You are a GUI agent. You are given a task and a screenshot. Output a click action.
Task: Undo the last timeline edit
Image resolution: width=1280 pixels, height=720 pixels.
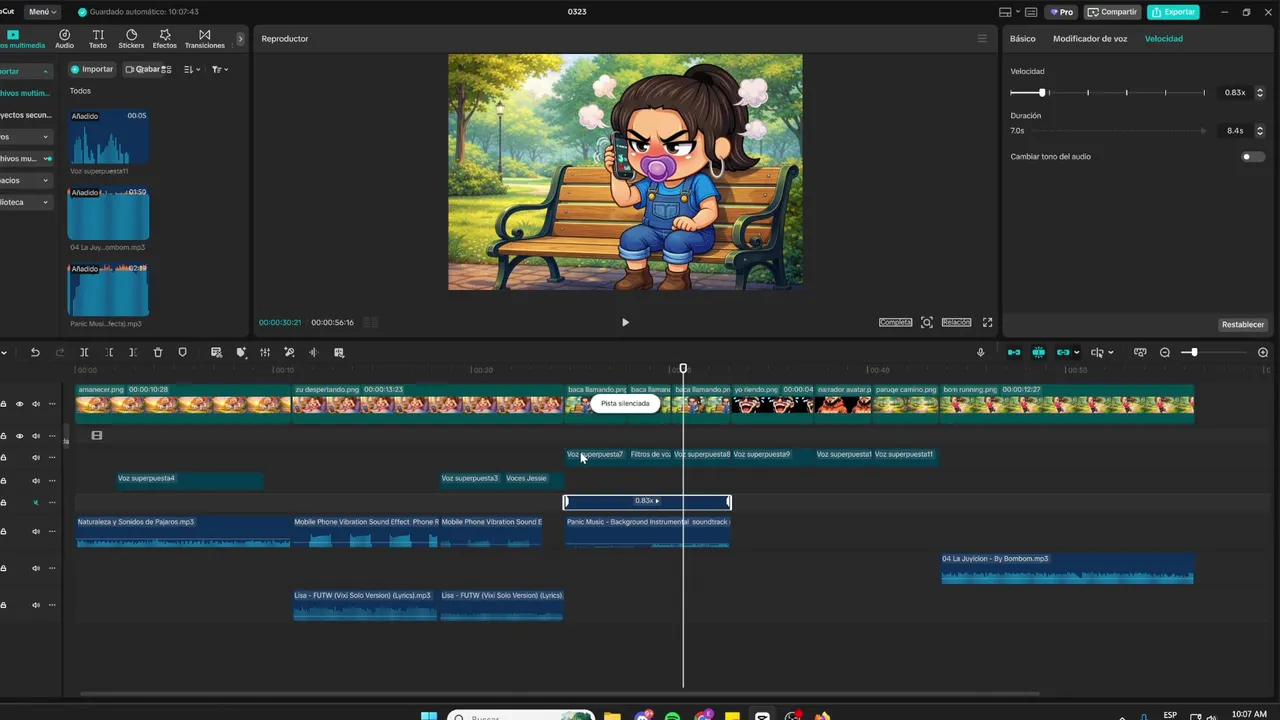tap(35, 353)
